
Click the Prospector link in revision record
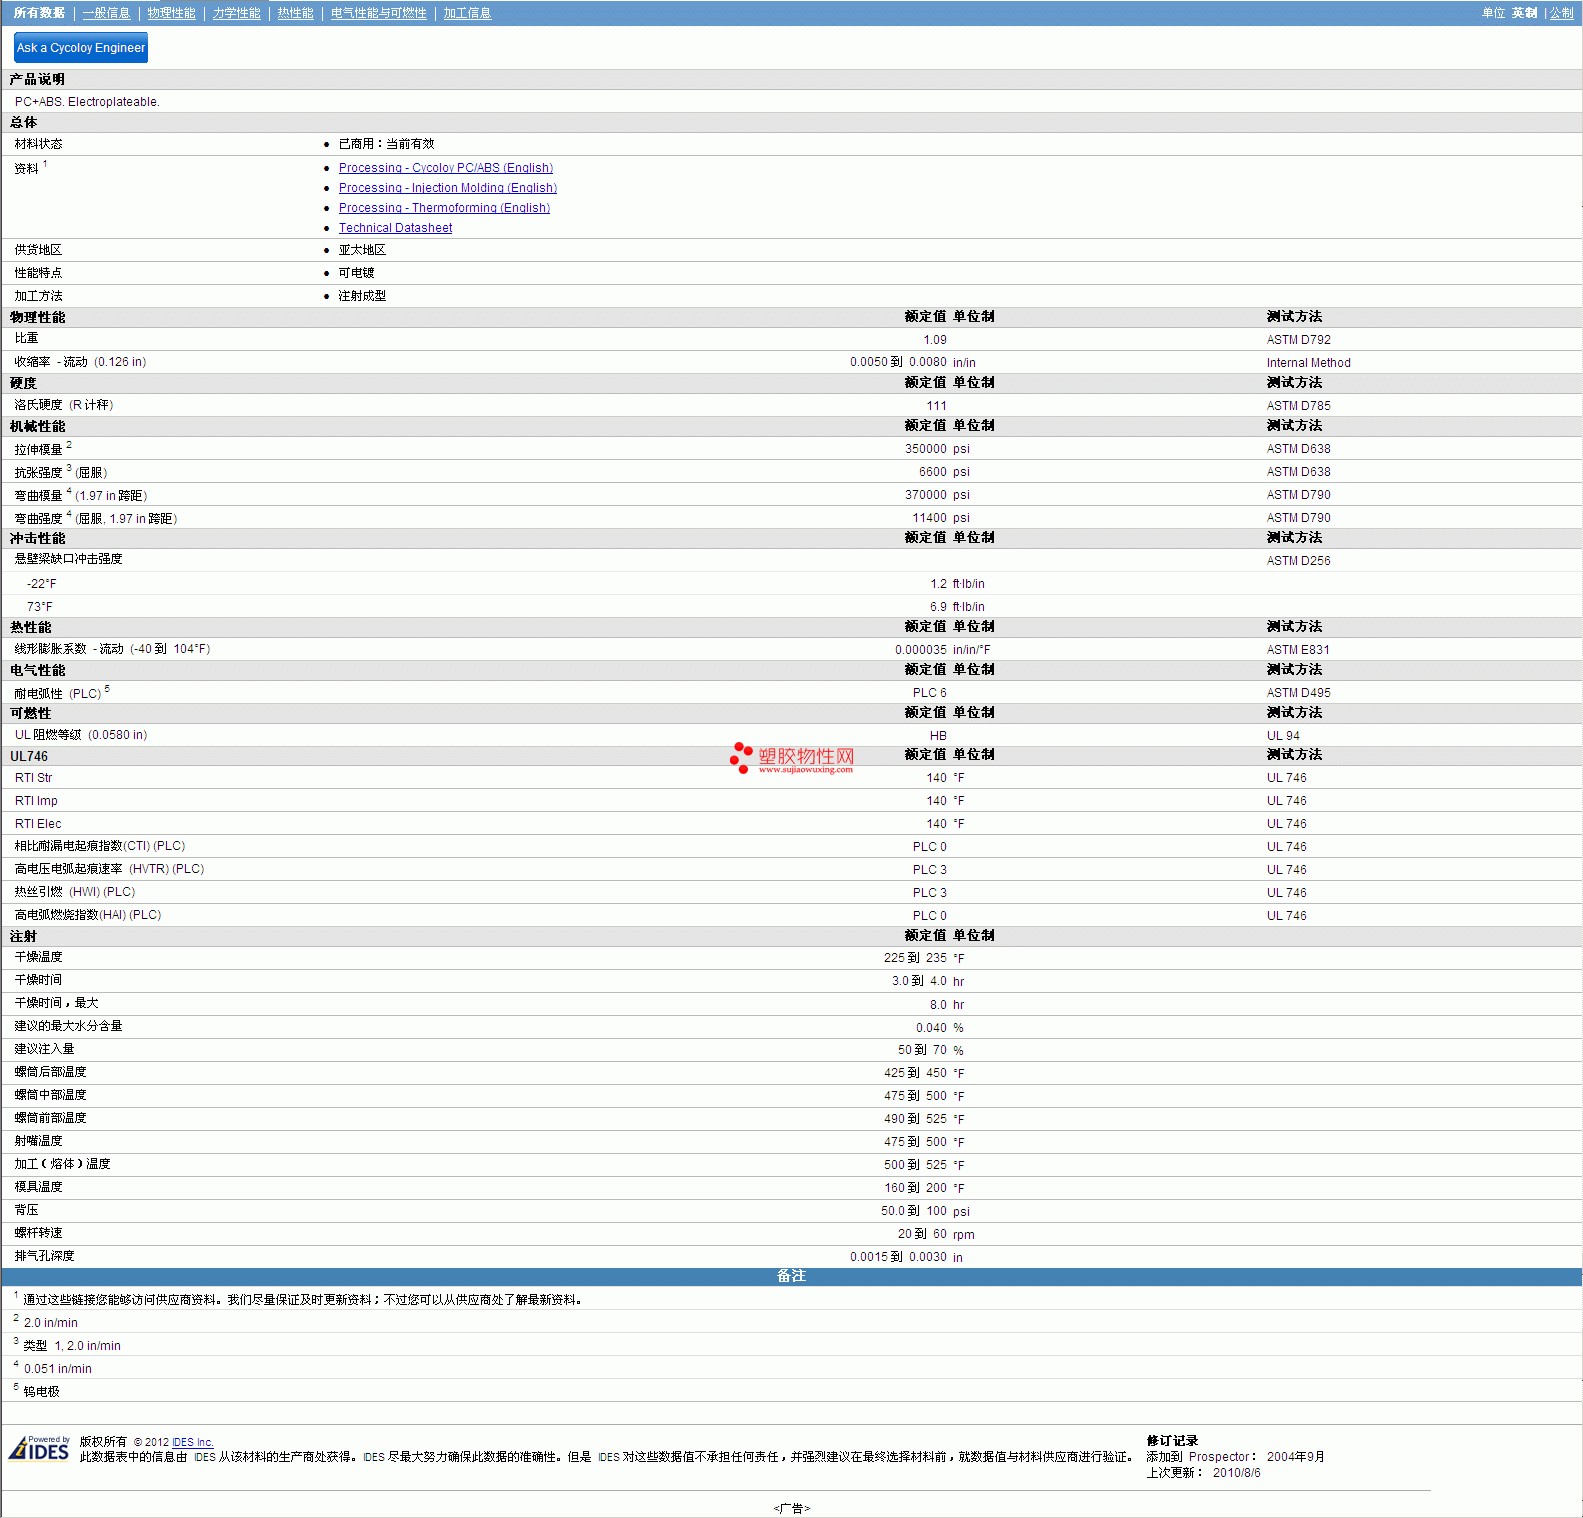click(1219, 1457)
